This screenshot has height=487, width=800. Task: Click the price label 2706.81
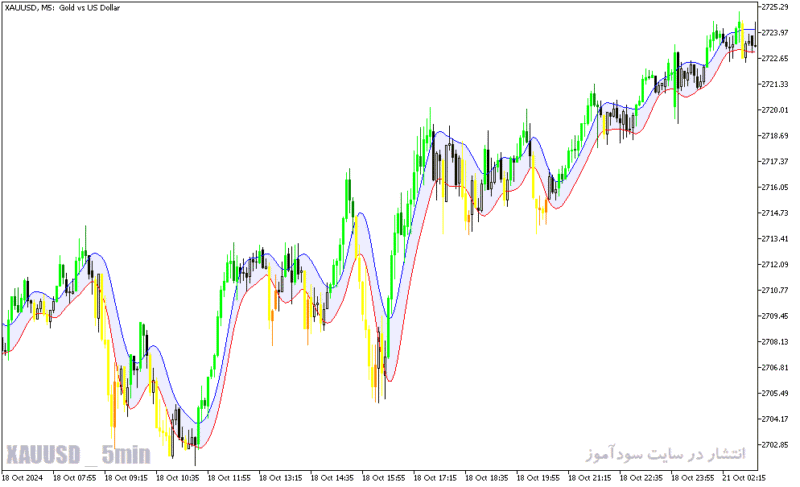tap(774, 367)
